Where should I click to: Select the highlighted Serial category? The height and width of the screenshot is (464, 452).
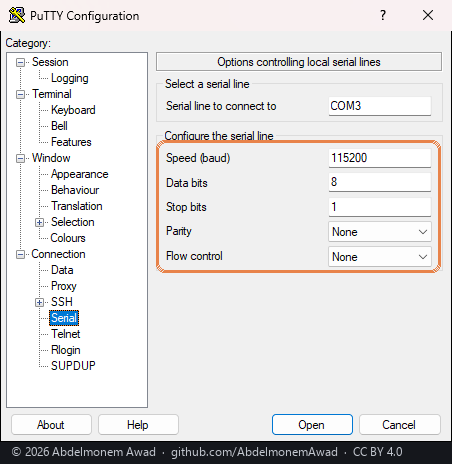pos(64,318)
